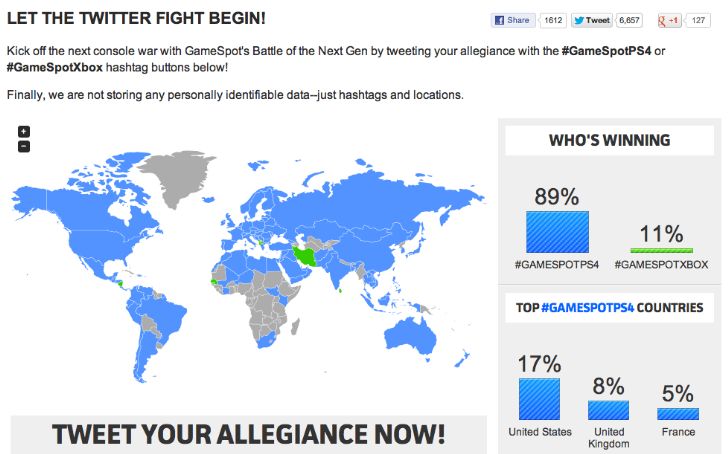Select the green Iran country on map

coord(305,257)
